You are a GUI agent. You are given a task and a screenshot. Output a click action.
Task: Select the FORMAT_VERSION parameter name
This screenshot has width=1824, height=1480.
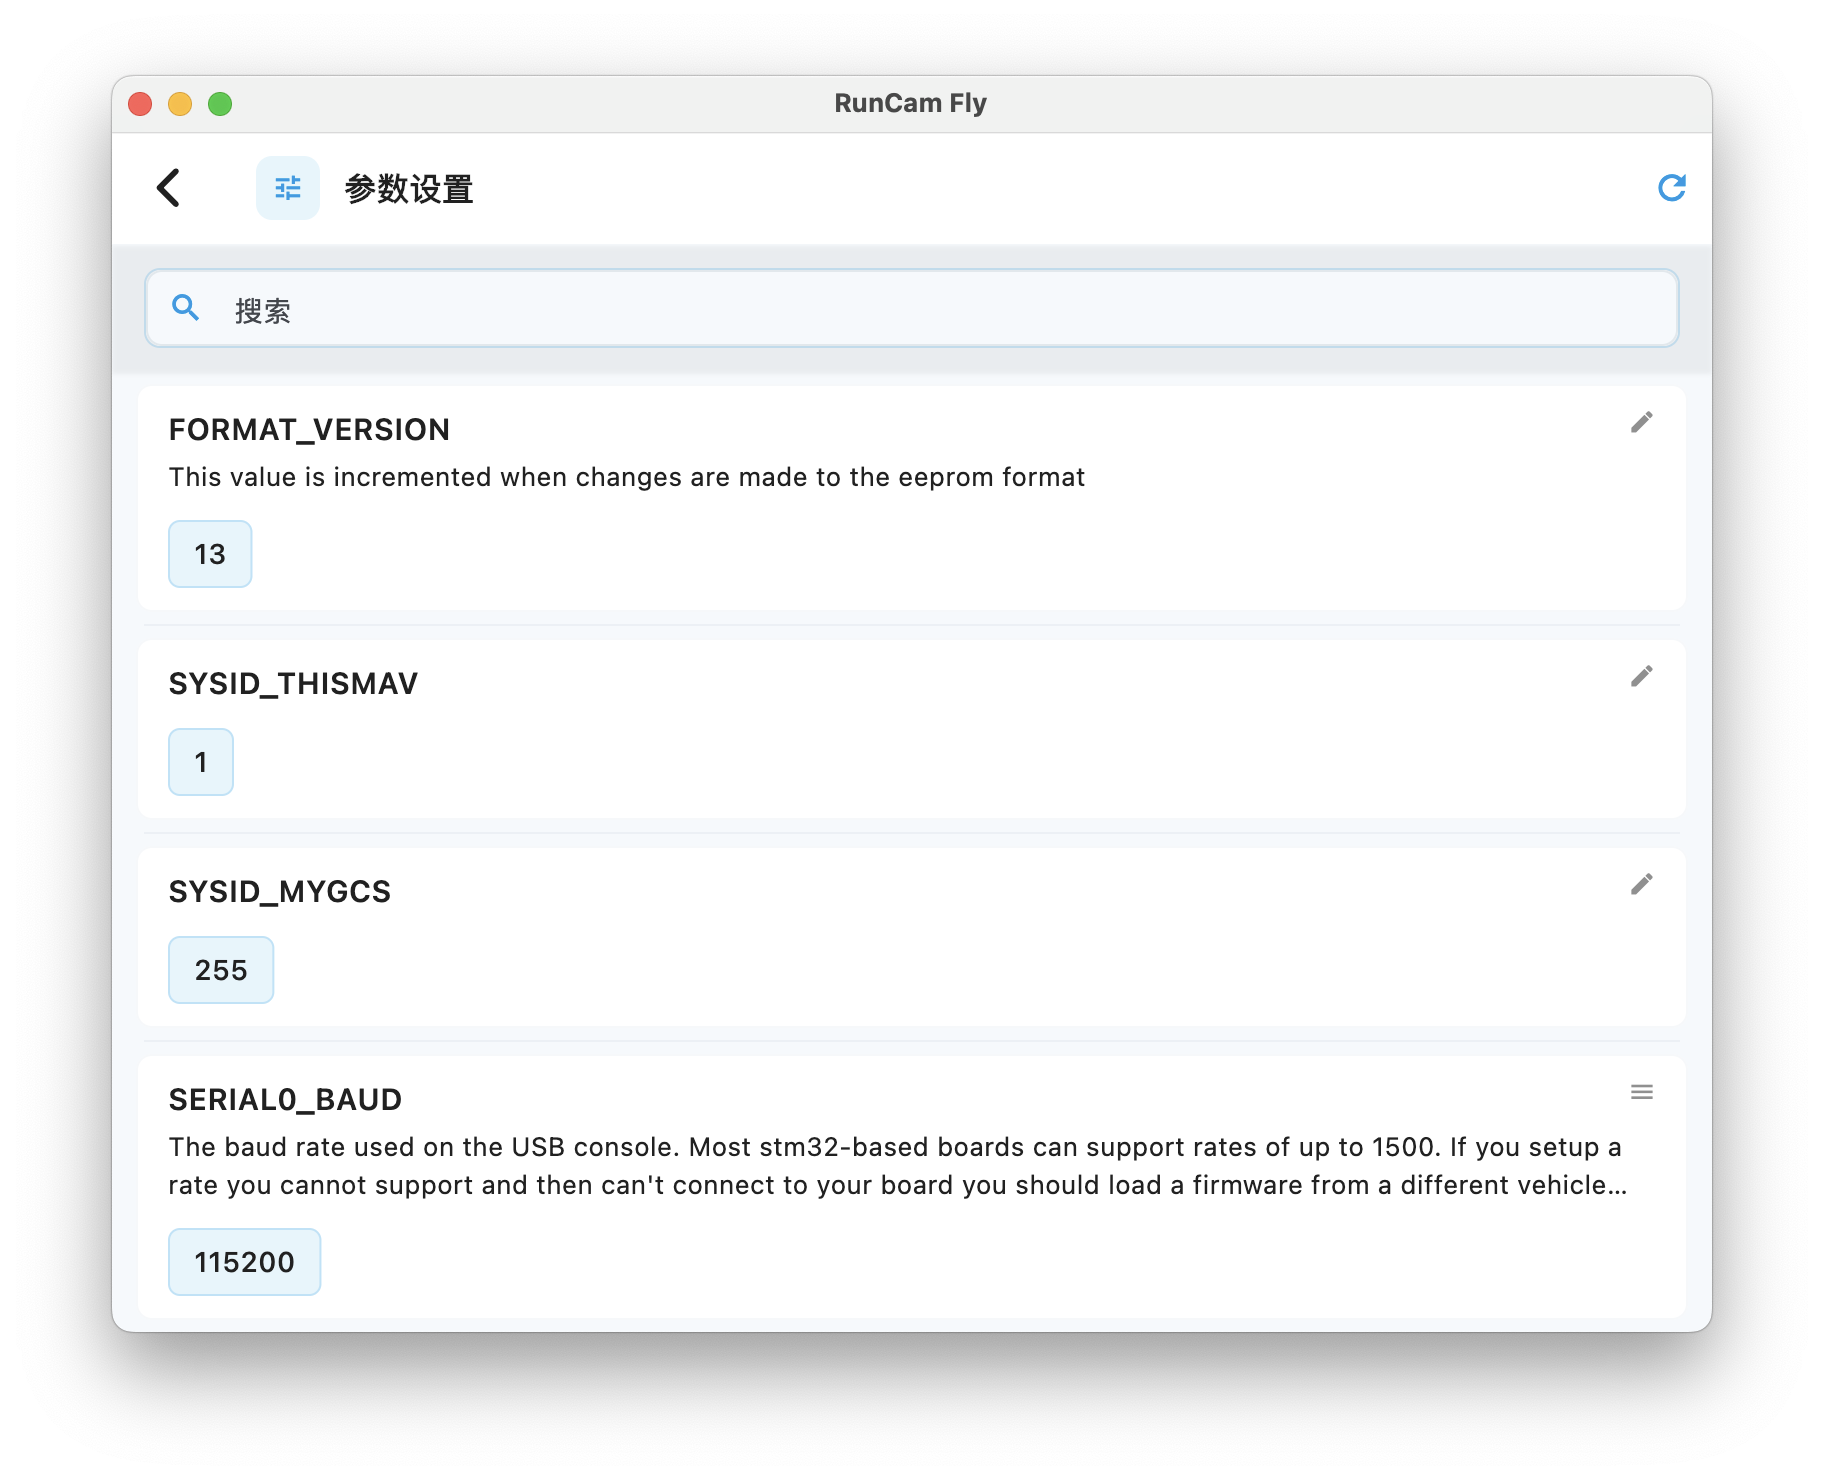click(309, 430)
